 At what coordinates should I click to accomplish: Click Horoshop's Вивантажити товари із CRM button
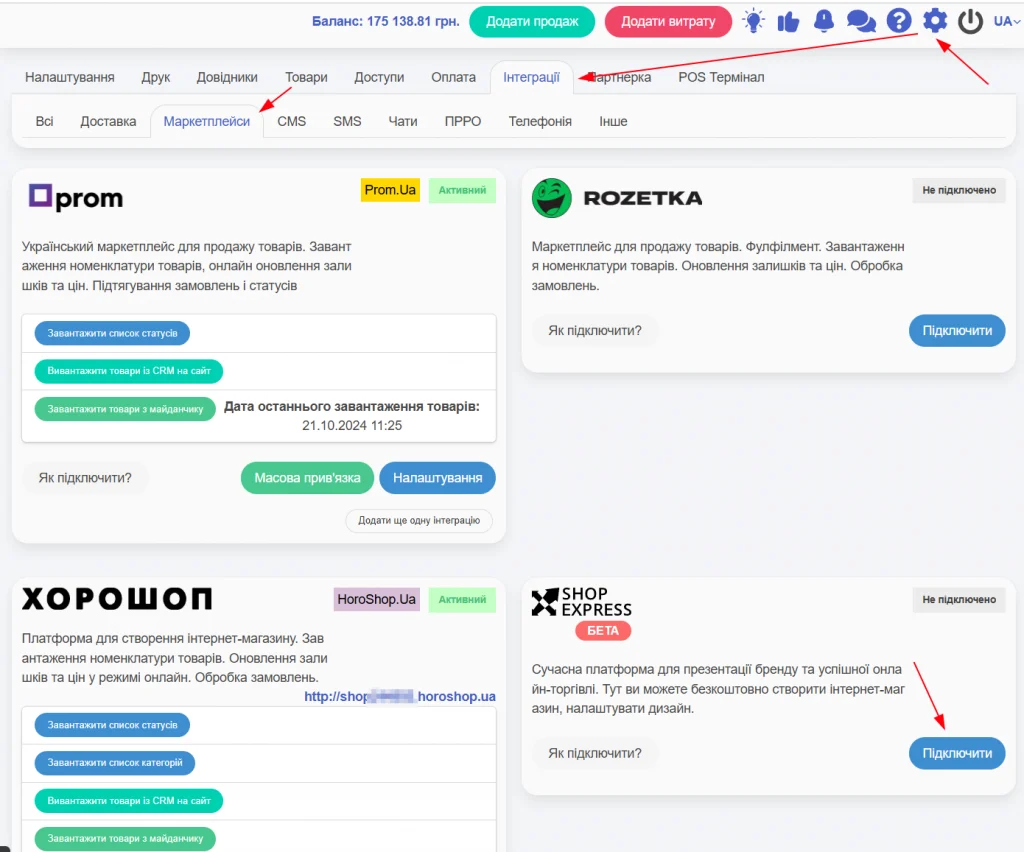pos(129,800)
